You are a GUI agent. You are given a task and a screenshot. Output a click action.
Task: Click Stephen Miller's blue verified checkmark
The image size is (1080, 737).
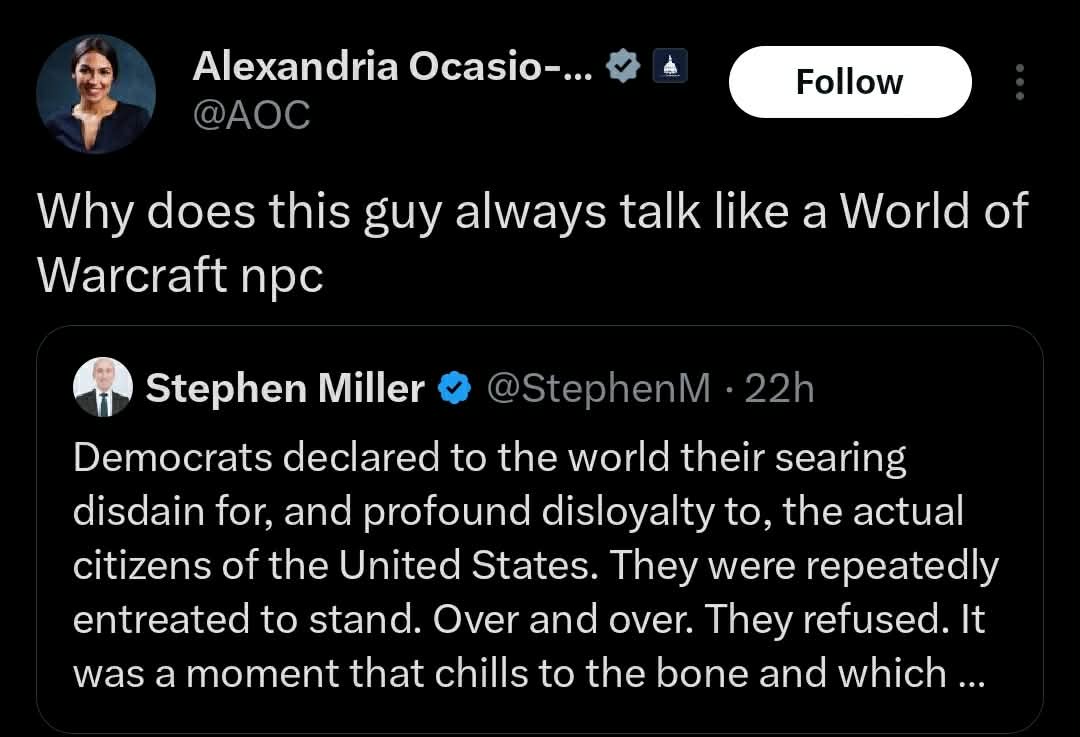coord(456,388)
